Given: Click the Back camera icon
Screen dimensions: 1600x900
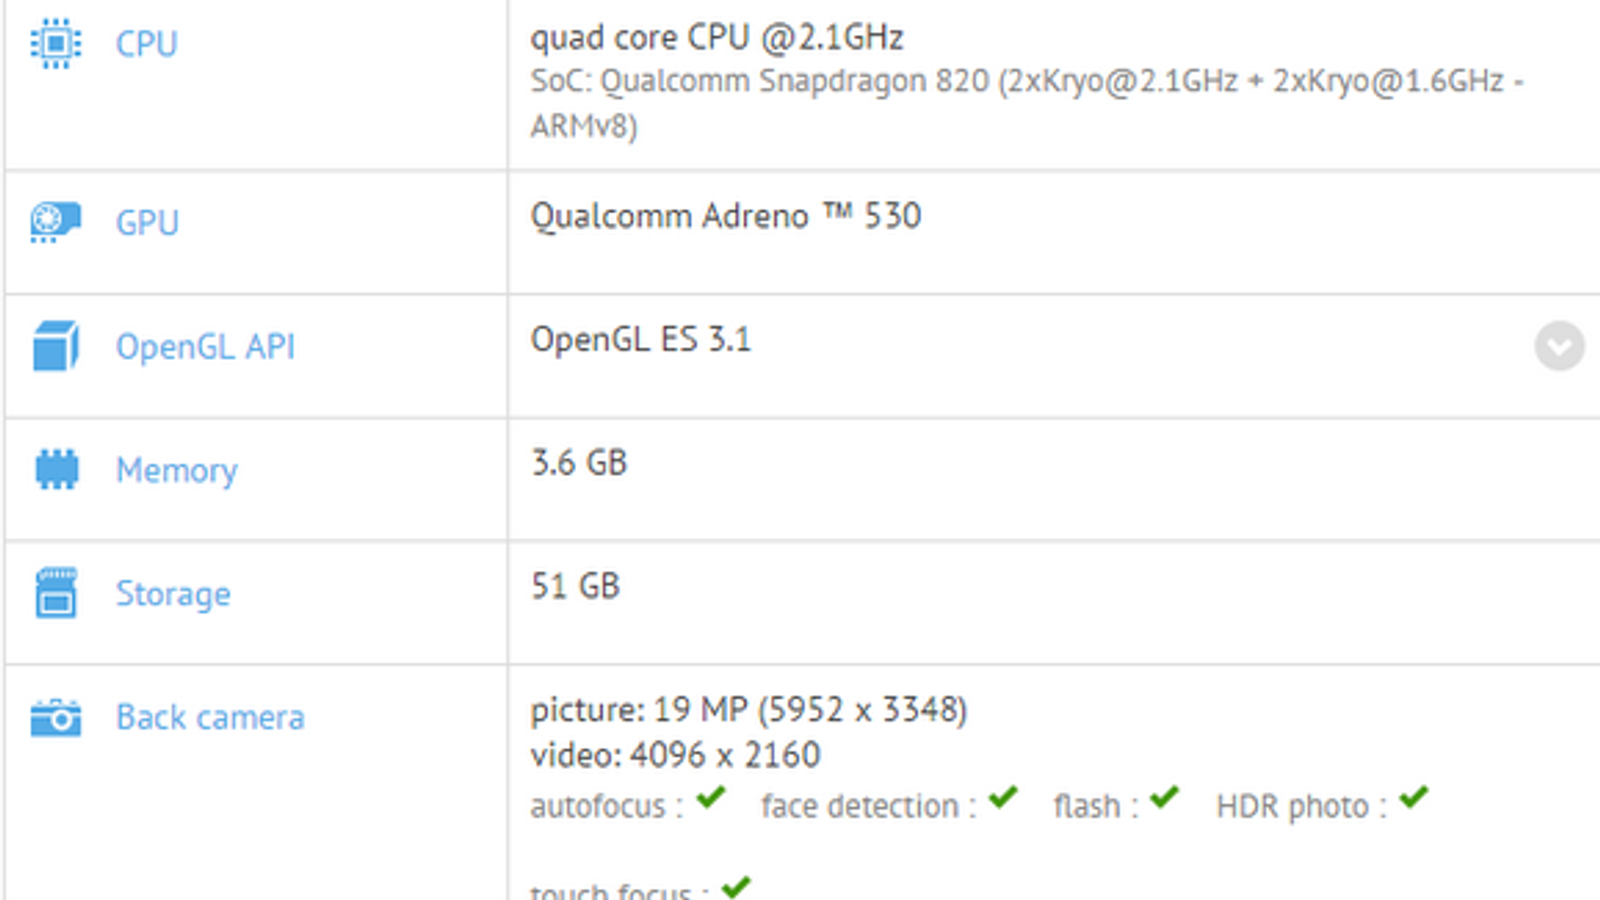Looking at the screenshot, I should [56, 717].
